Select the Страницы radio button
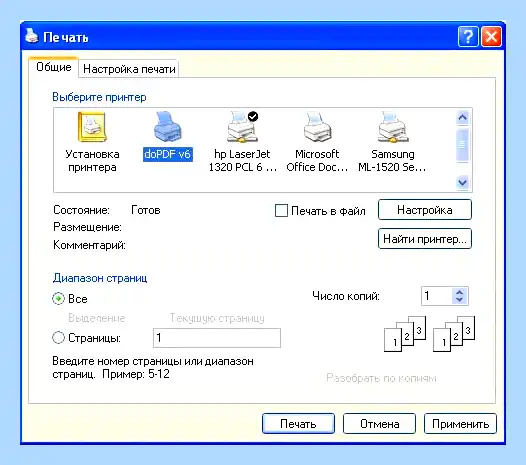 (58, 338)
